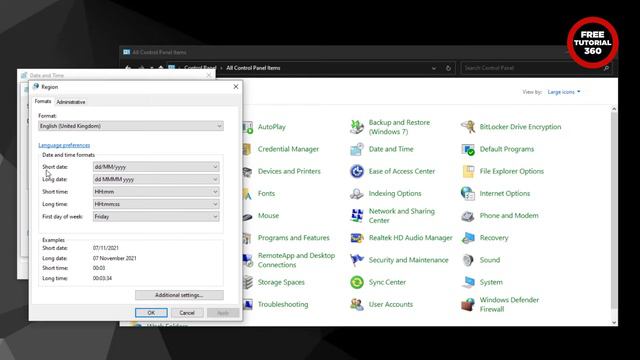Image resolution: width=640 pixels, height=360 pixels.
Task: Open the Short time format dropdown
Action: 156,192
